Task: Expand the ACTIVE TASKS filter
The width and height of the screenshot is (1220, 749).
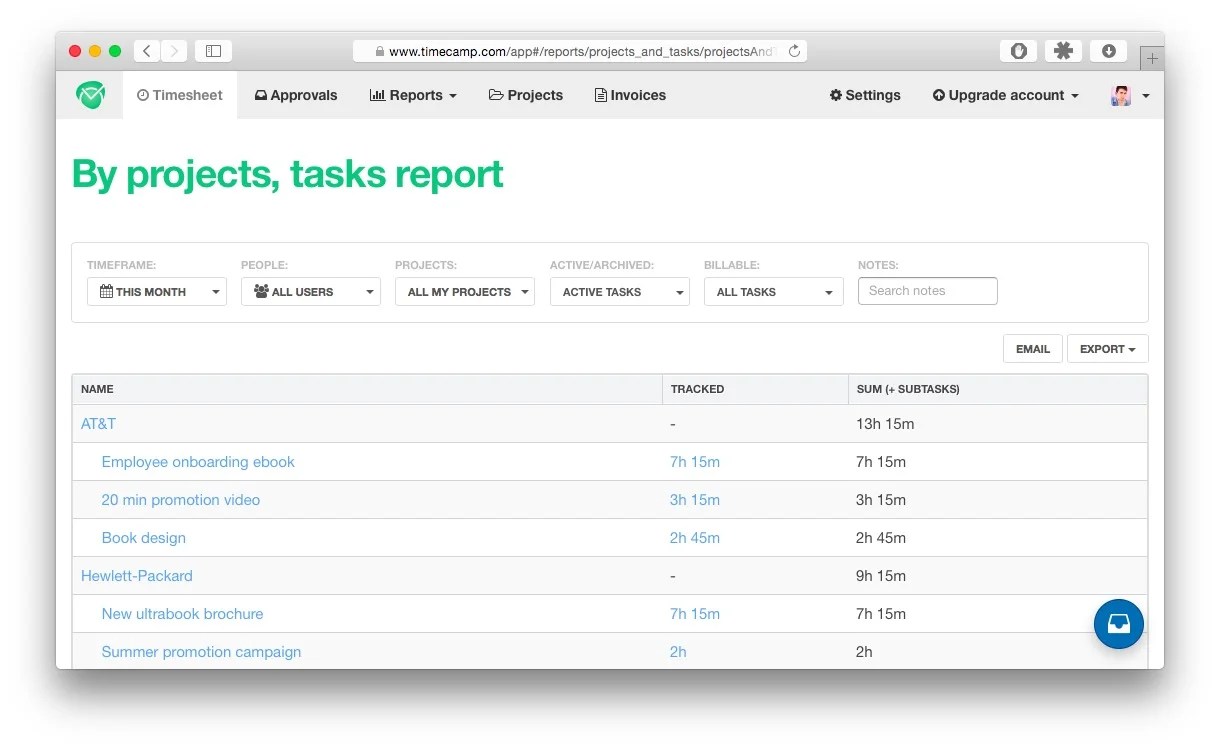Action: click(619, 291)
